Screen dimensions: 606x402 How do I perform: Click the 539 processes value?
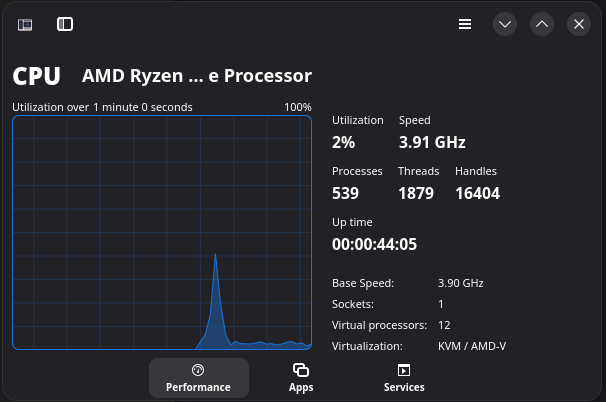tap(345, 193)
